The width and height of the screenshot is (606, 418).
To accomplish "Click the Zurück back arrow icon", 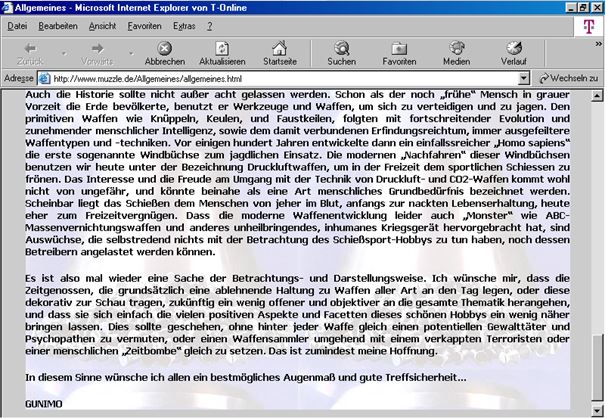I will pos(30,47).
